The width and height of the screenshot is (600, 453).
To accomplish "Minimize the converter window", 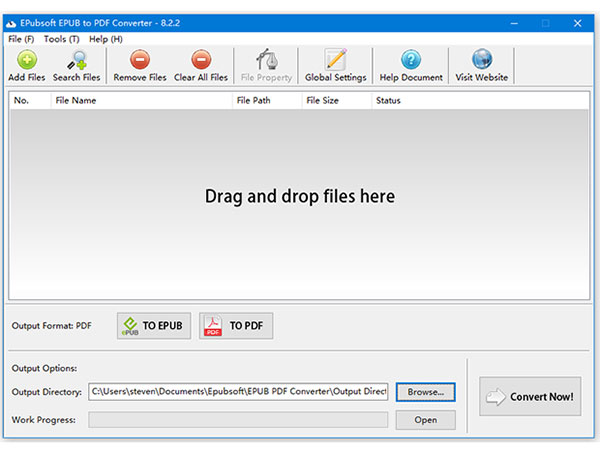I will (x=514, y=23).
